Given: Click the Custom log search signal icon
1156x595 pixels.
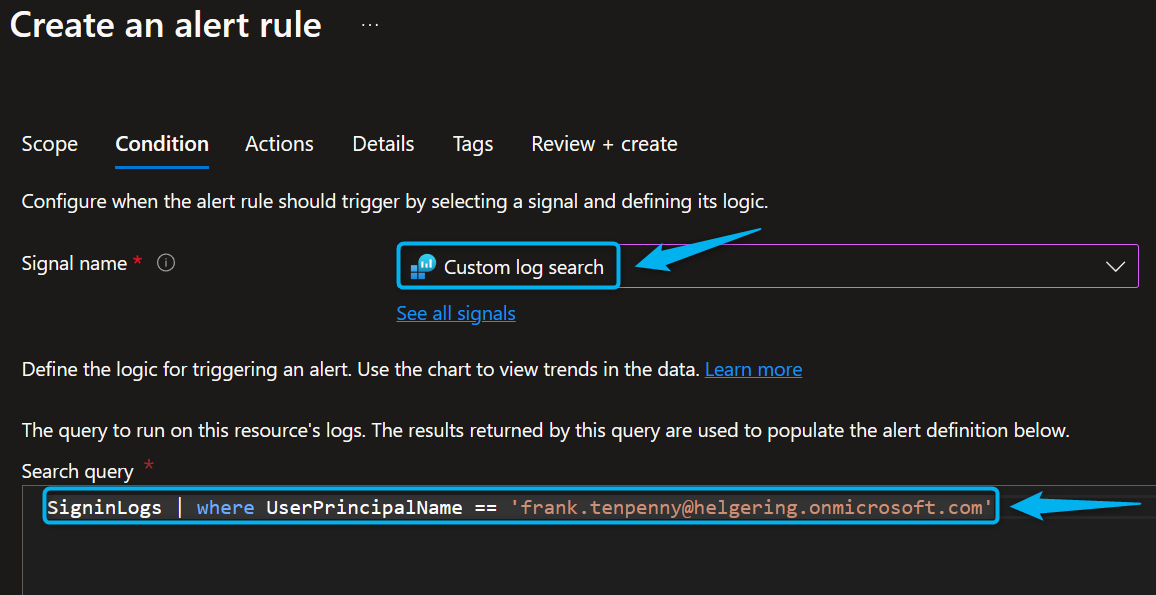Looking at the screenshot, I should point(423,266).
